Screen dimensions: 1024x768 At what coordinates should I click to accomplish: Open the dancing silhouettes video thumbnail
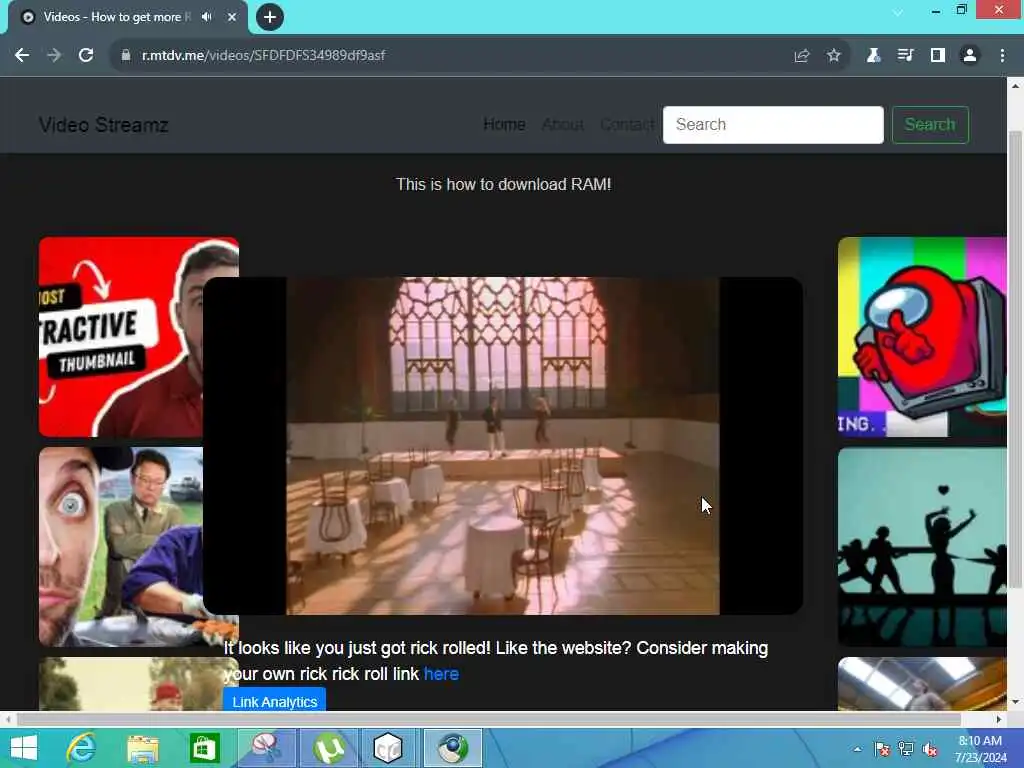click(922, 547)
